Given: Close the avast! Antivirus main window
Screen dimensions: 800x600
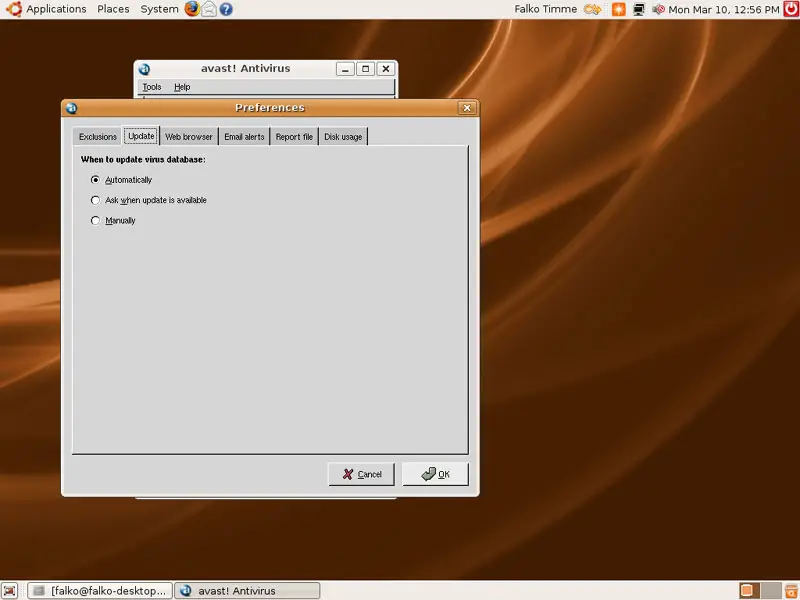Looking at the screenshot, I should [x=386, y=69].
